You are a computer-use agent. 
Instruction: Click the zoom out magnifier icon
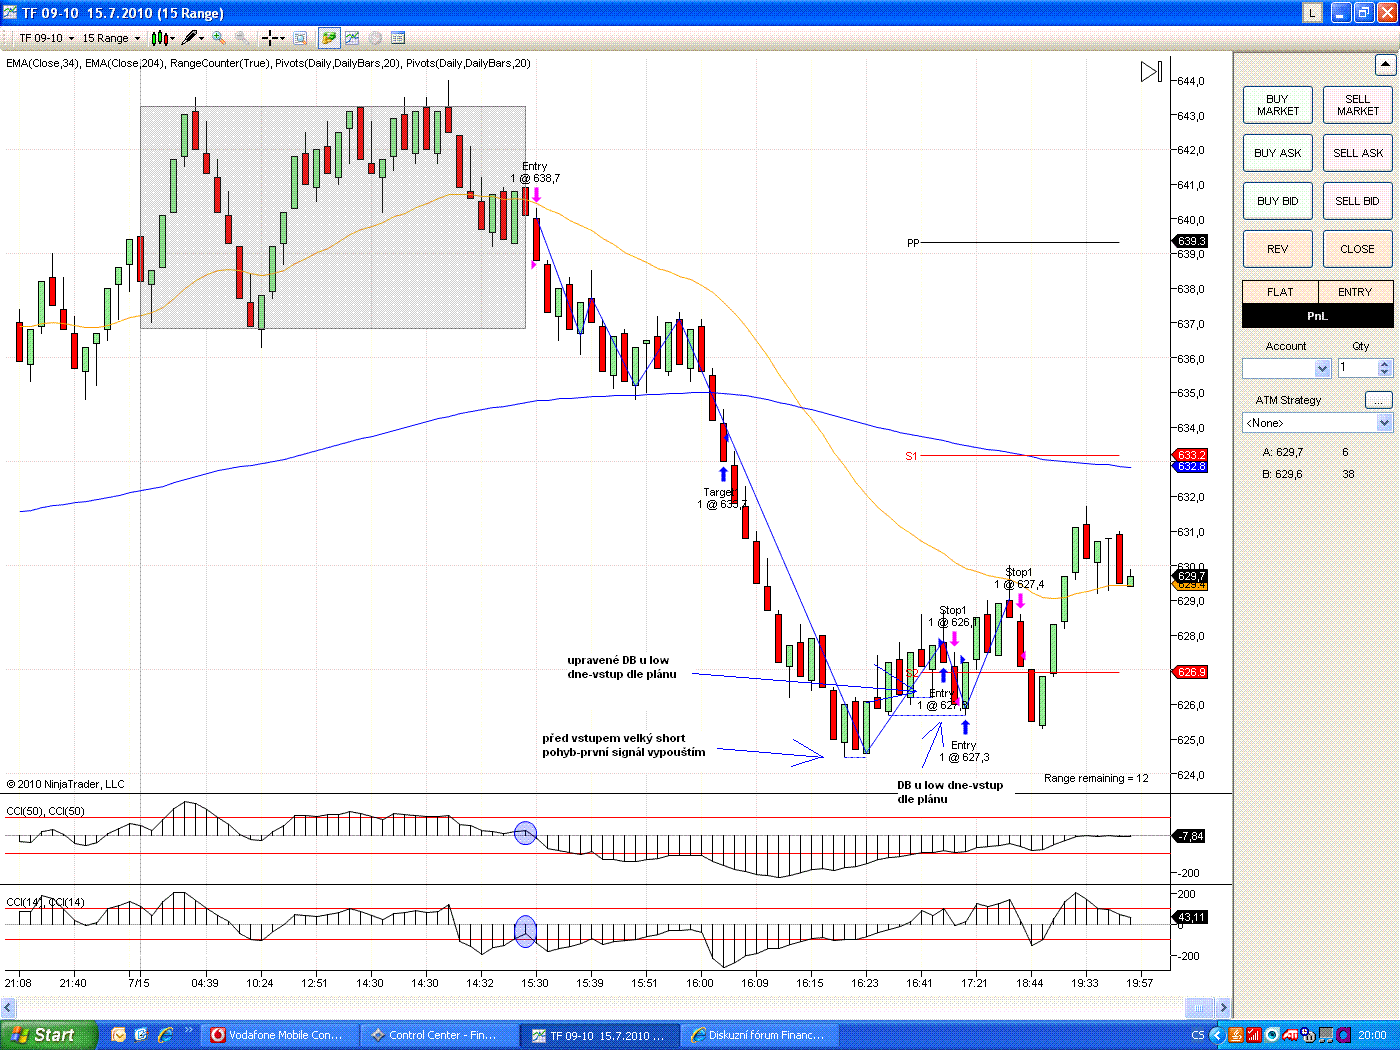(243, 38)
